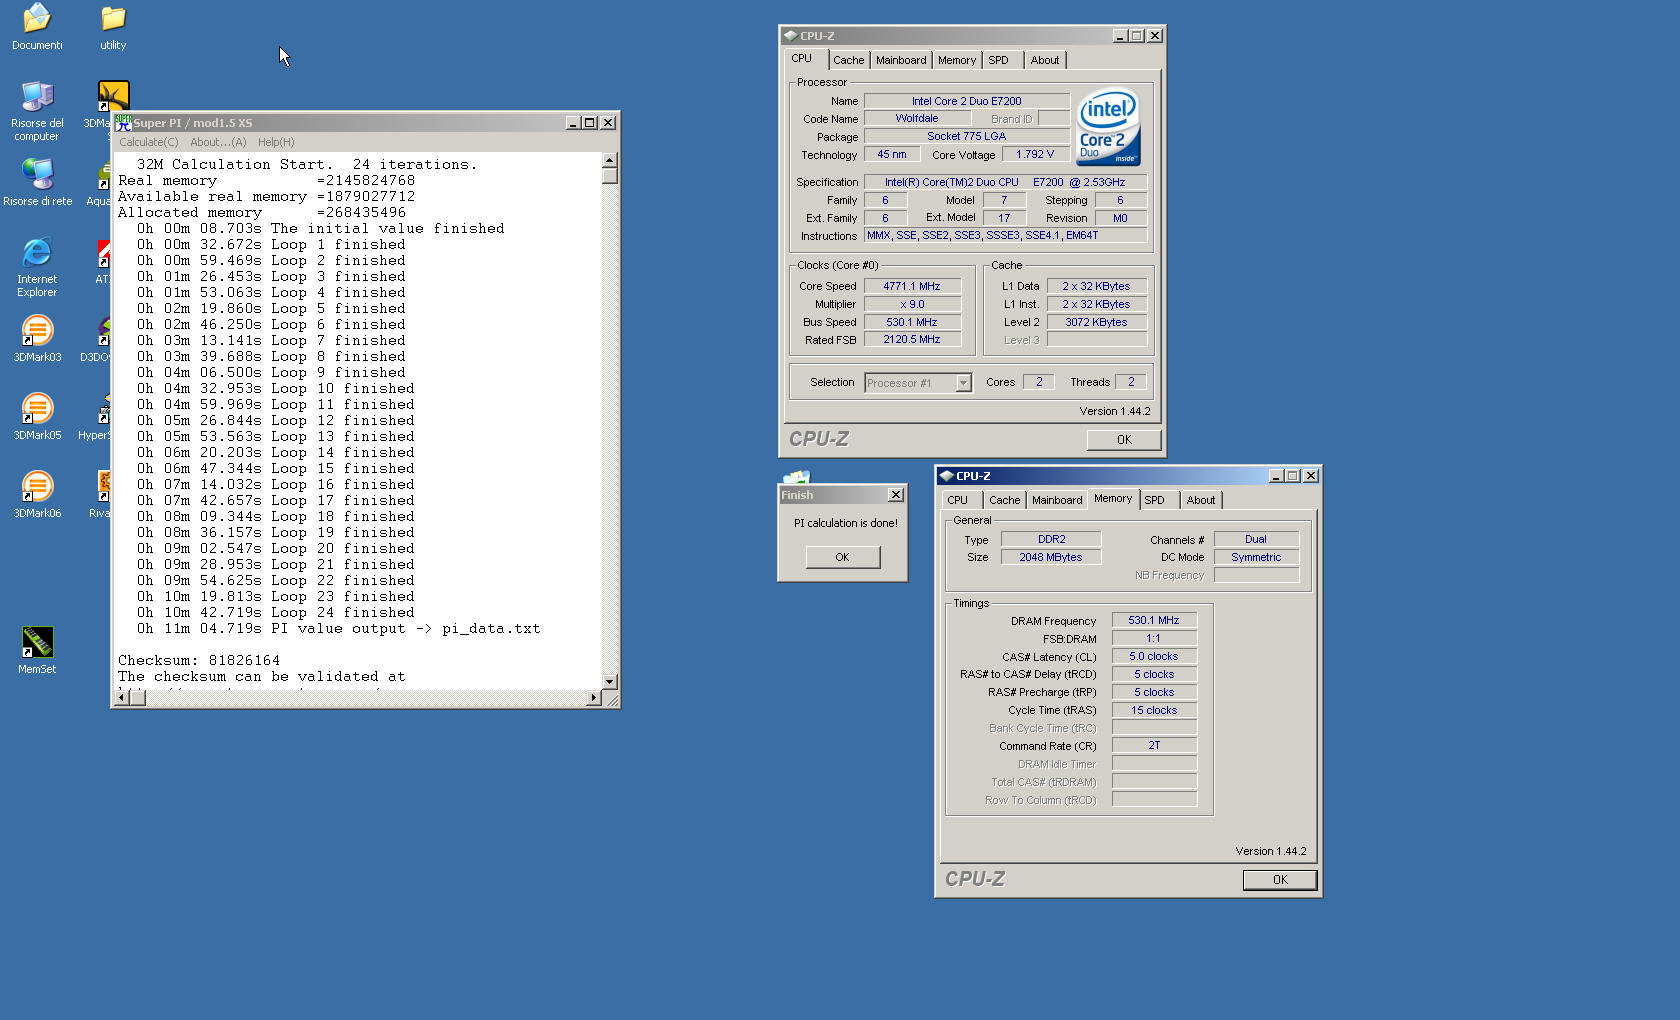The width and height of the screenshot is (1680, 1020).
Task: Switch to Mainboard tab in lower CPU-Z
Action: pos(1057,500)
